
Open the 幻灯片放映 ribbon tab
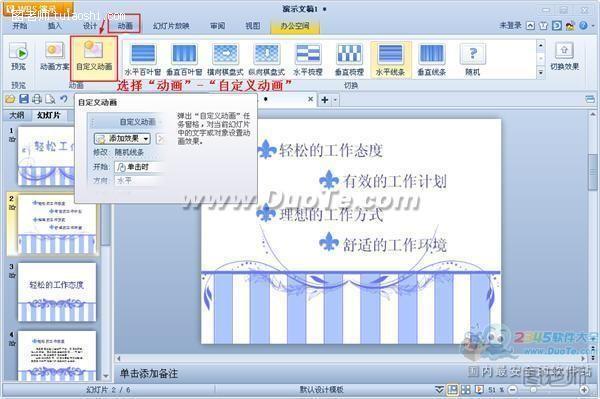click(x=171, y=26)
